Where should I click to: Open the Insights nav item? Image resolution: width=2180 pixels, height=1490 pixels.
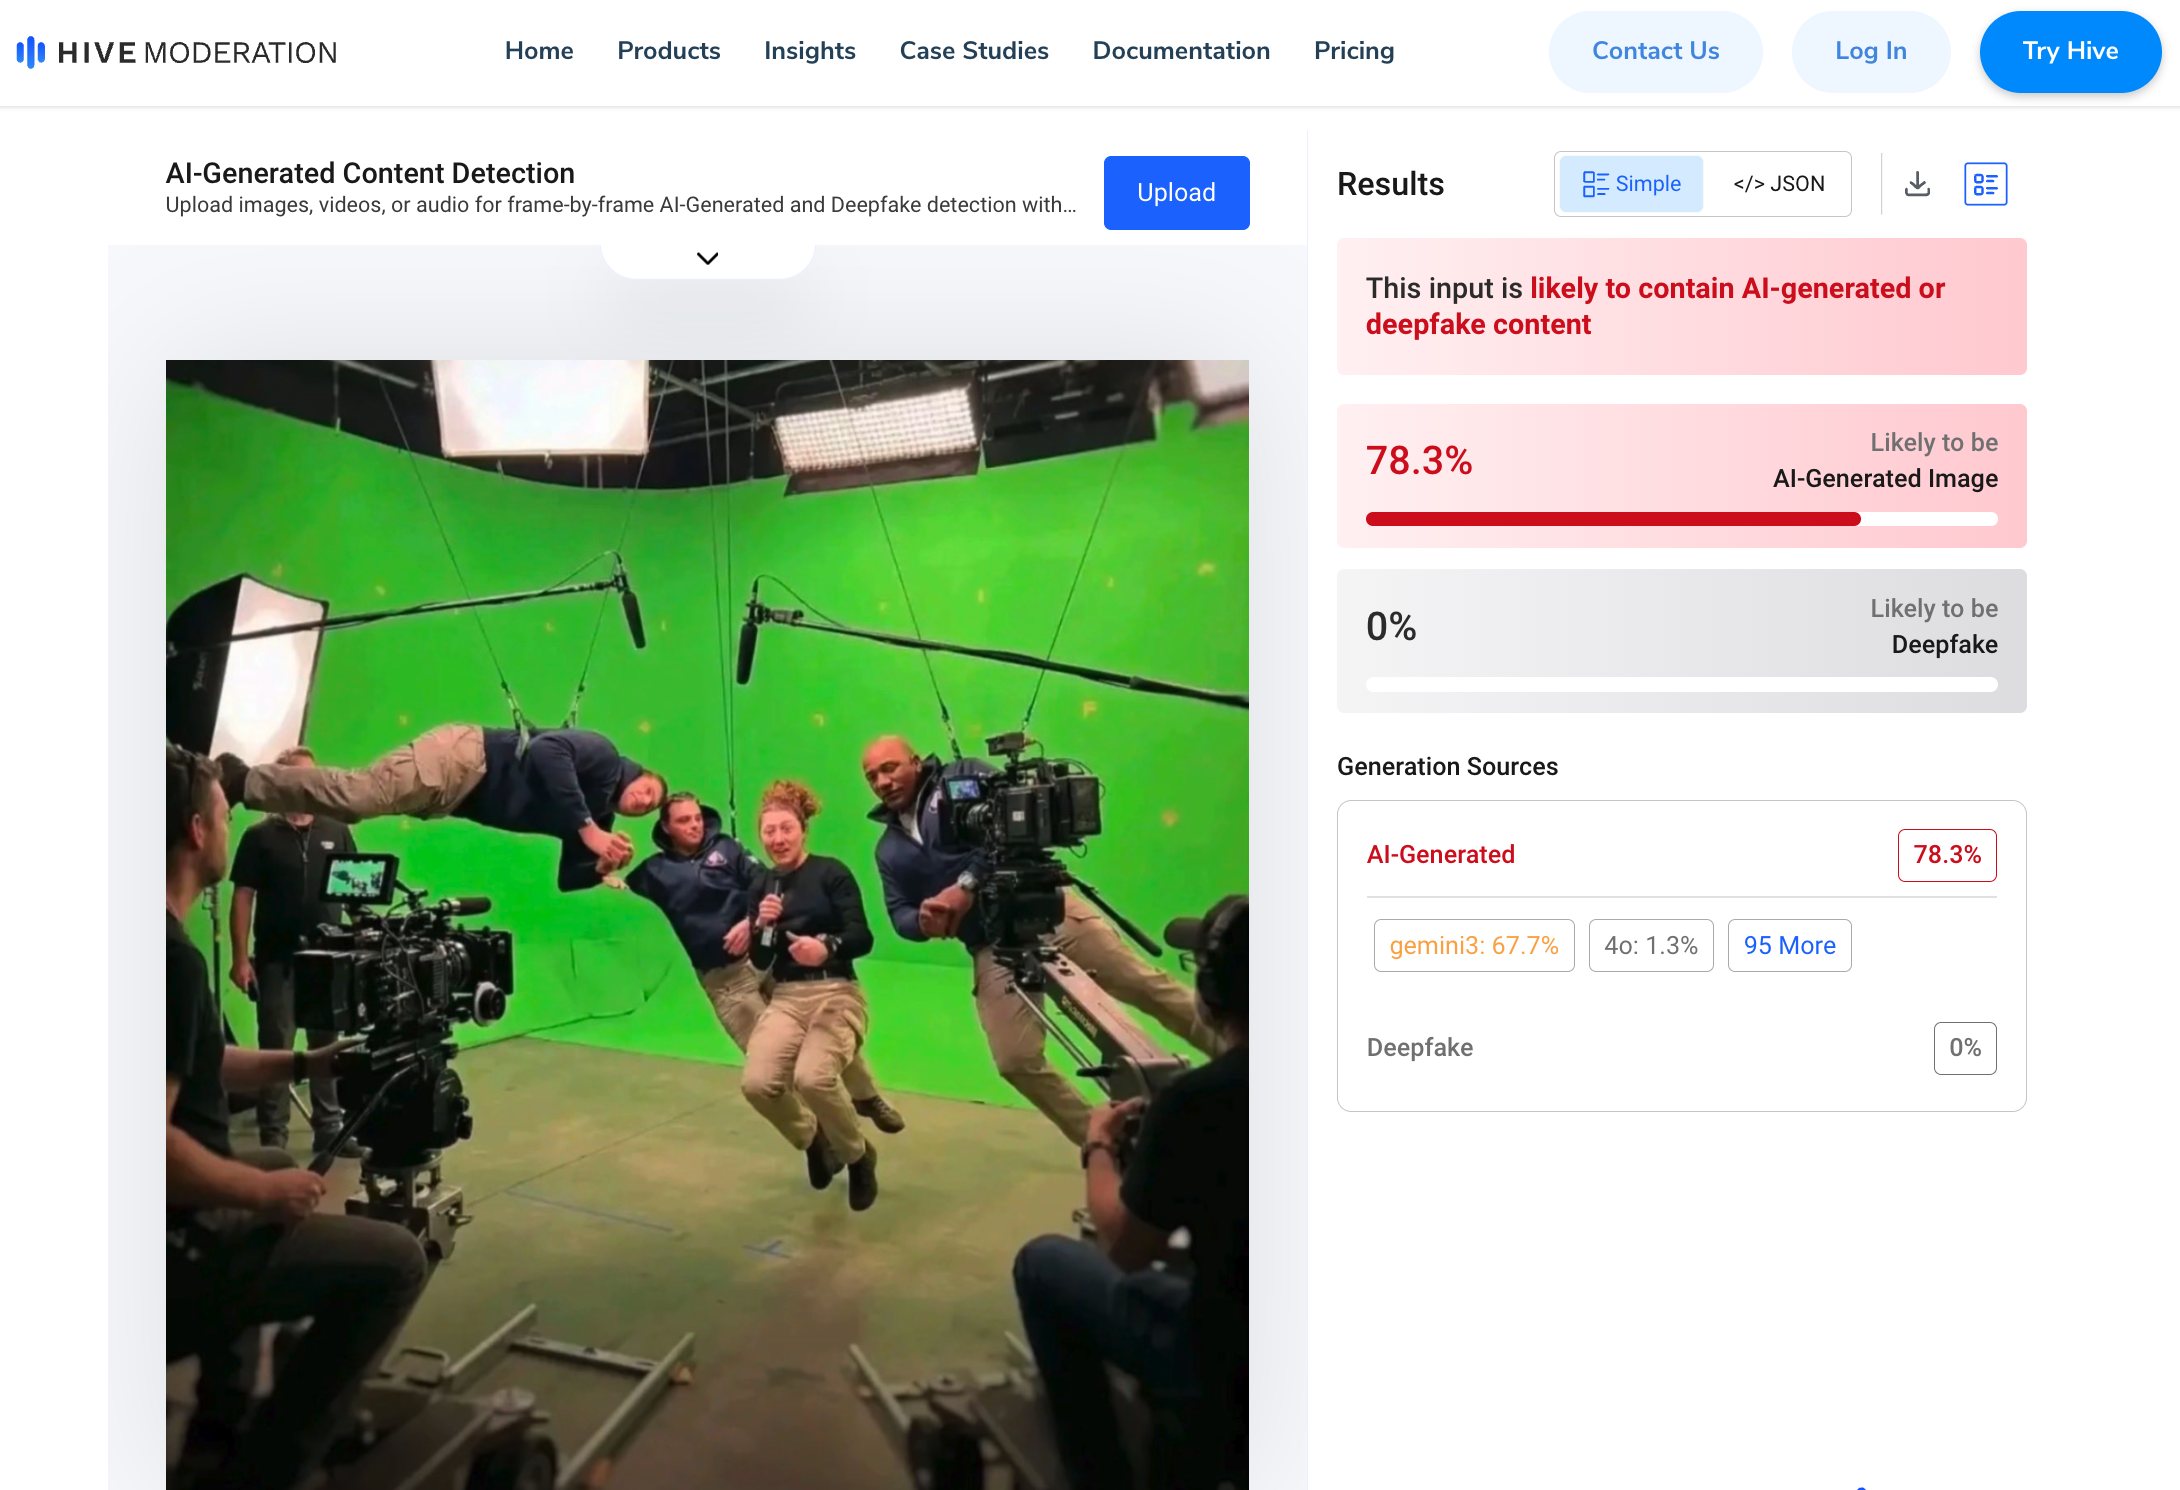(x=809, y=51)
